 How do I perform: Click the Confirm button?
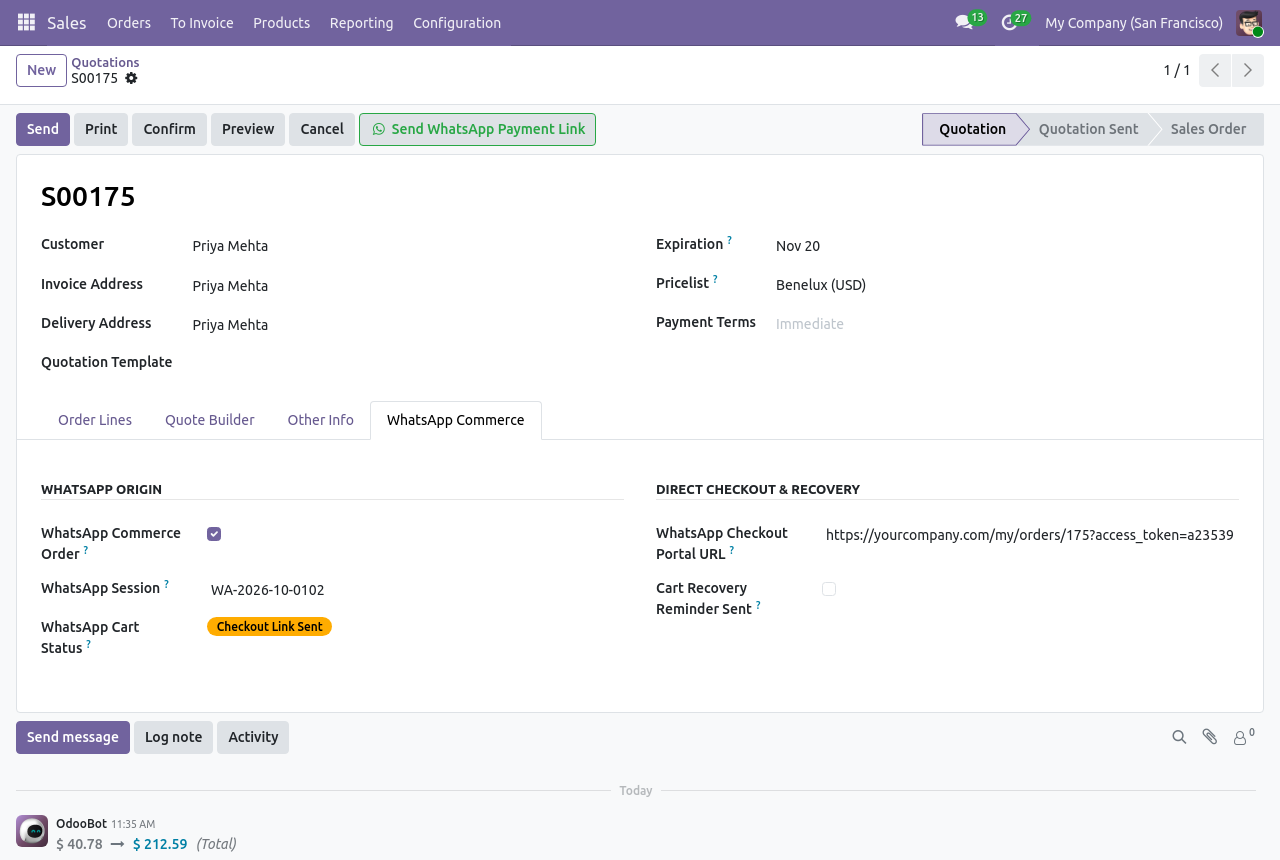(169, 129)
